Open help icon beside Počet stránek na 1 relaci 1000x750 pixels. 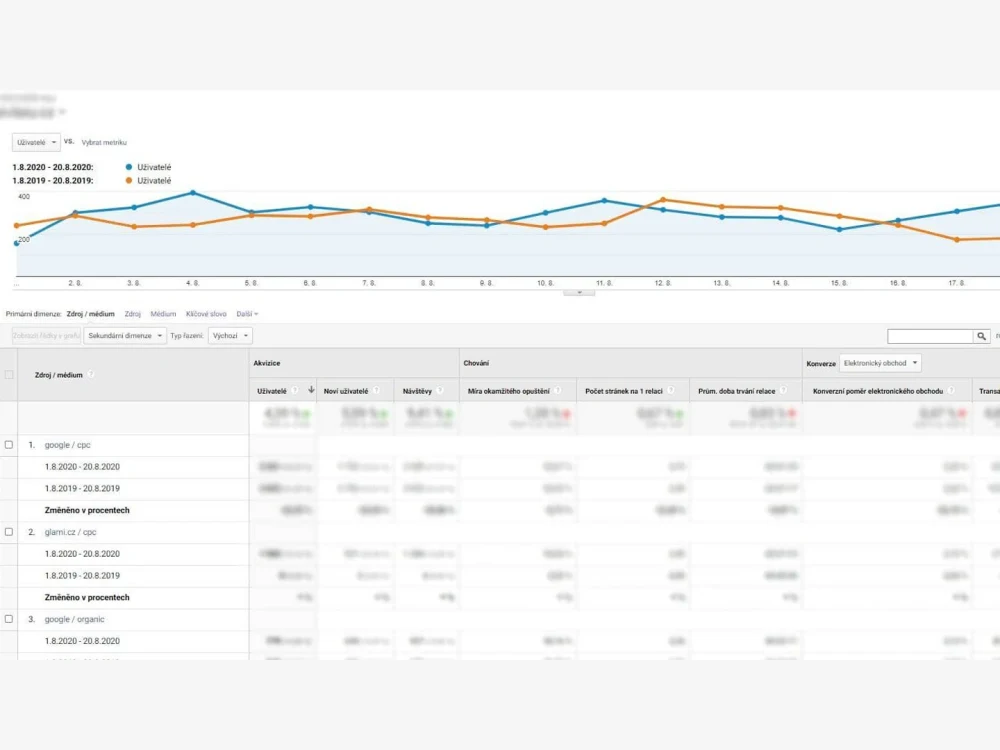click(x=672, y=390)
